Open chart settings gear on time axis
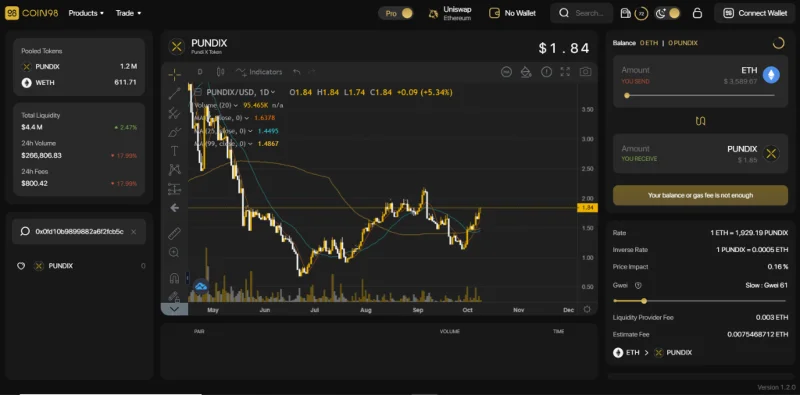Viewport: 800px width, 395px height. 587,309
